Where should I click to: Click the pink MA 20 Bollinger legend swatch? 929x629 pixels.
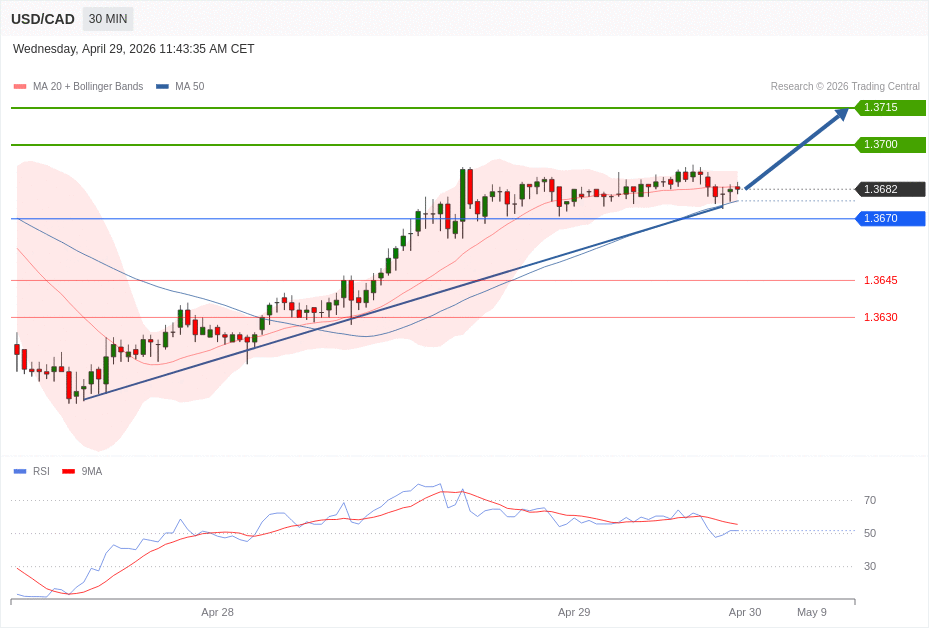click(x=20, y=87)
